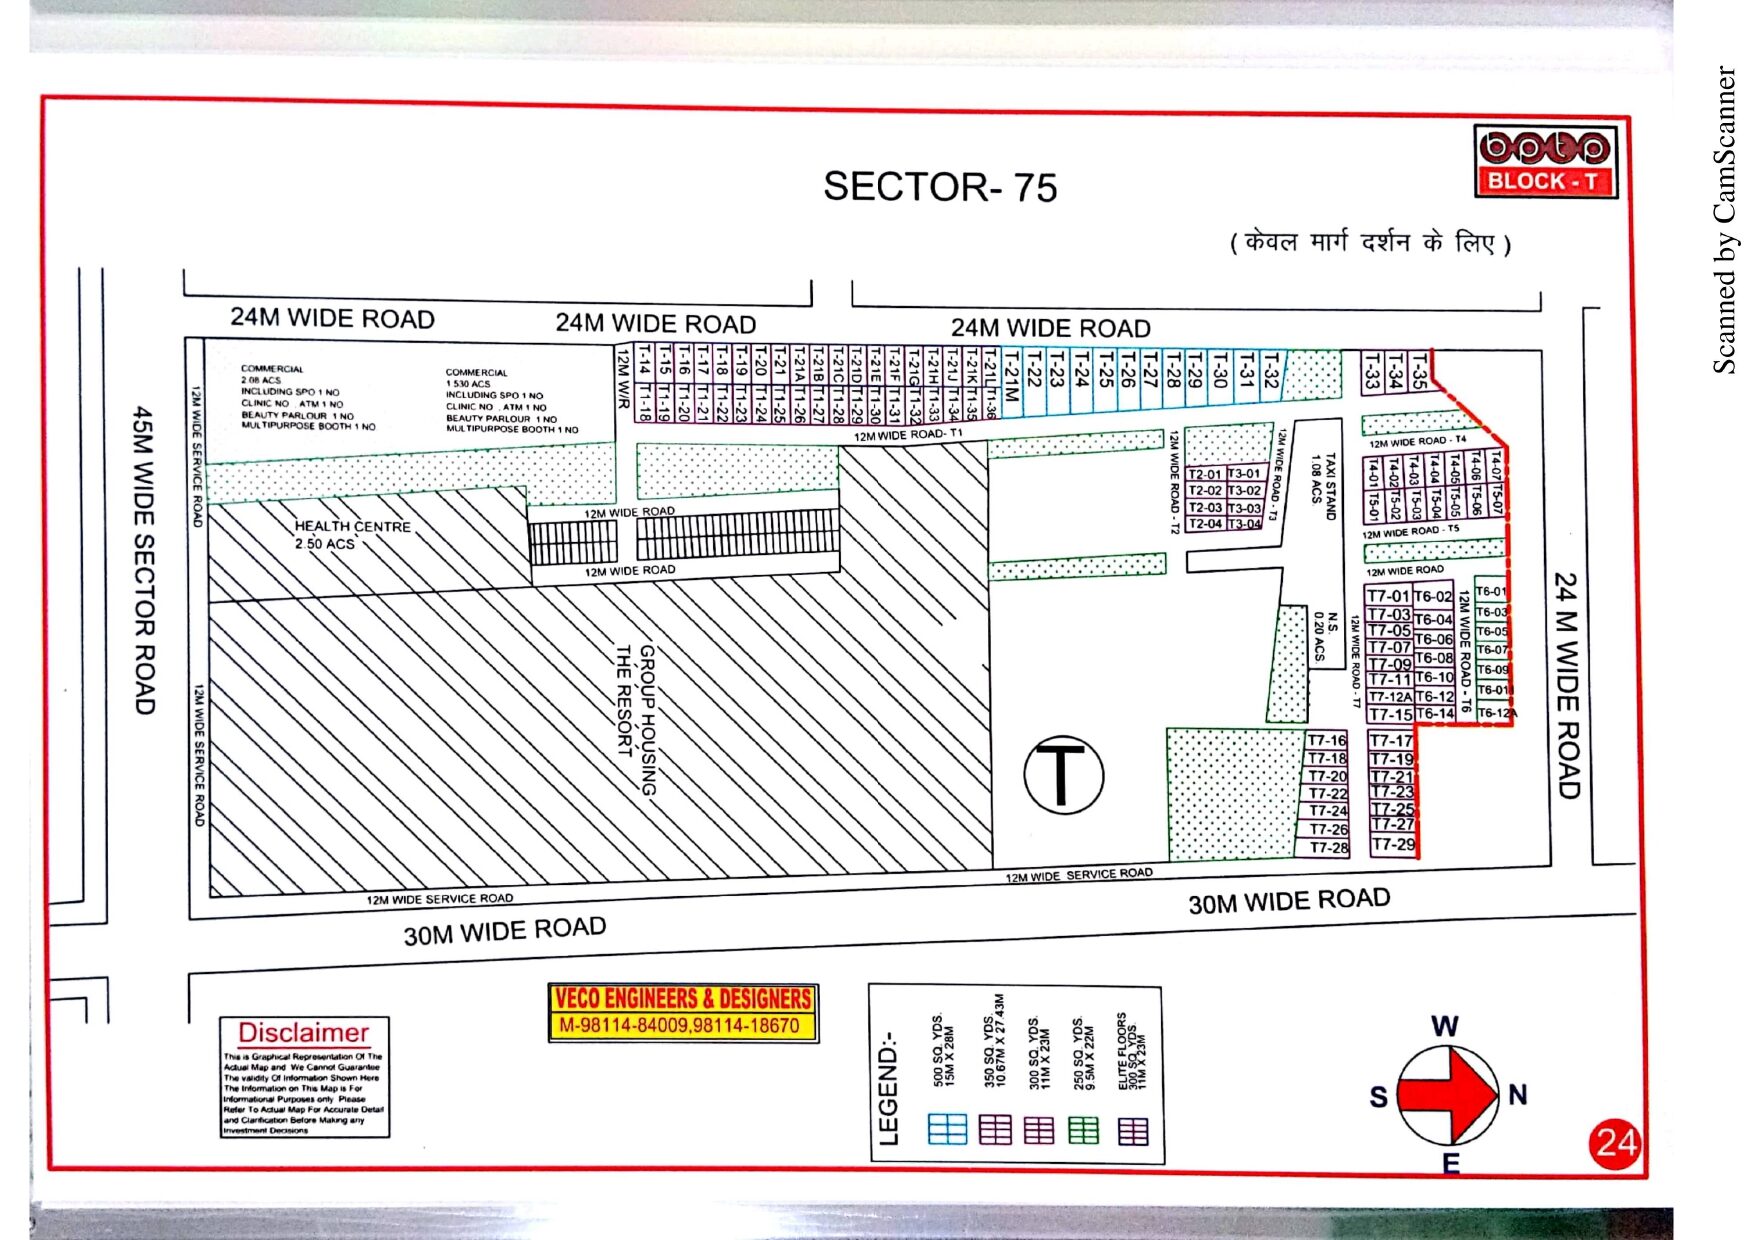
Task: Click the 300 sq. yds. 11M x 23M legend grid
Action: (1039, 1131)
